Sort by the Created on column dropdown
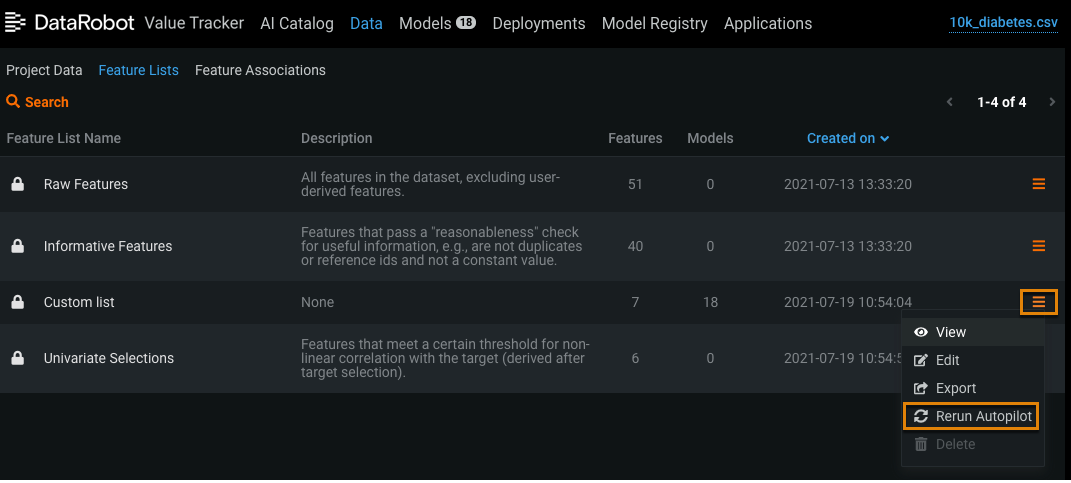This screenshot has width=1071, height=483. tap(848, 138)
